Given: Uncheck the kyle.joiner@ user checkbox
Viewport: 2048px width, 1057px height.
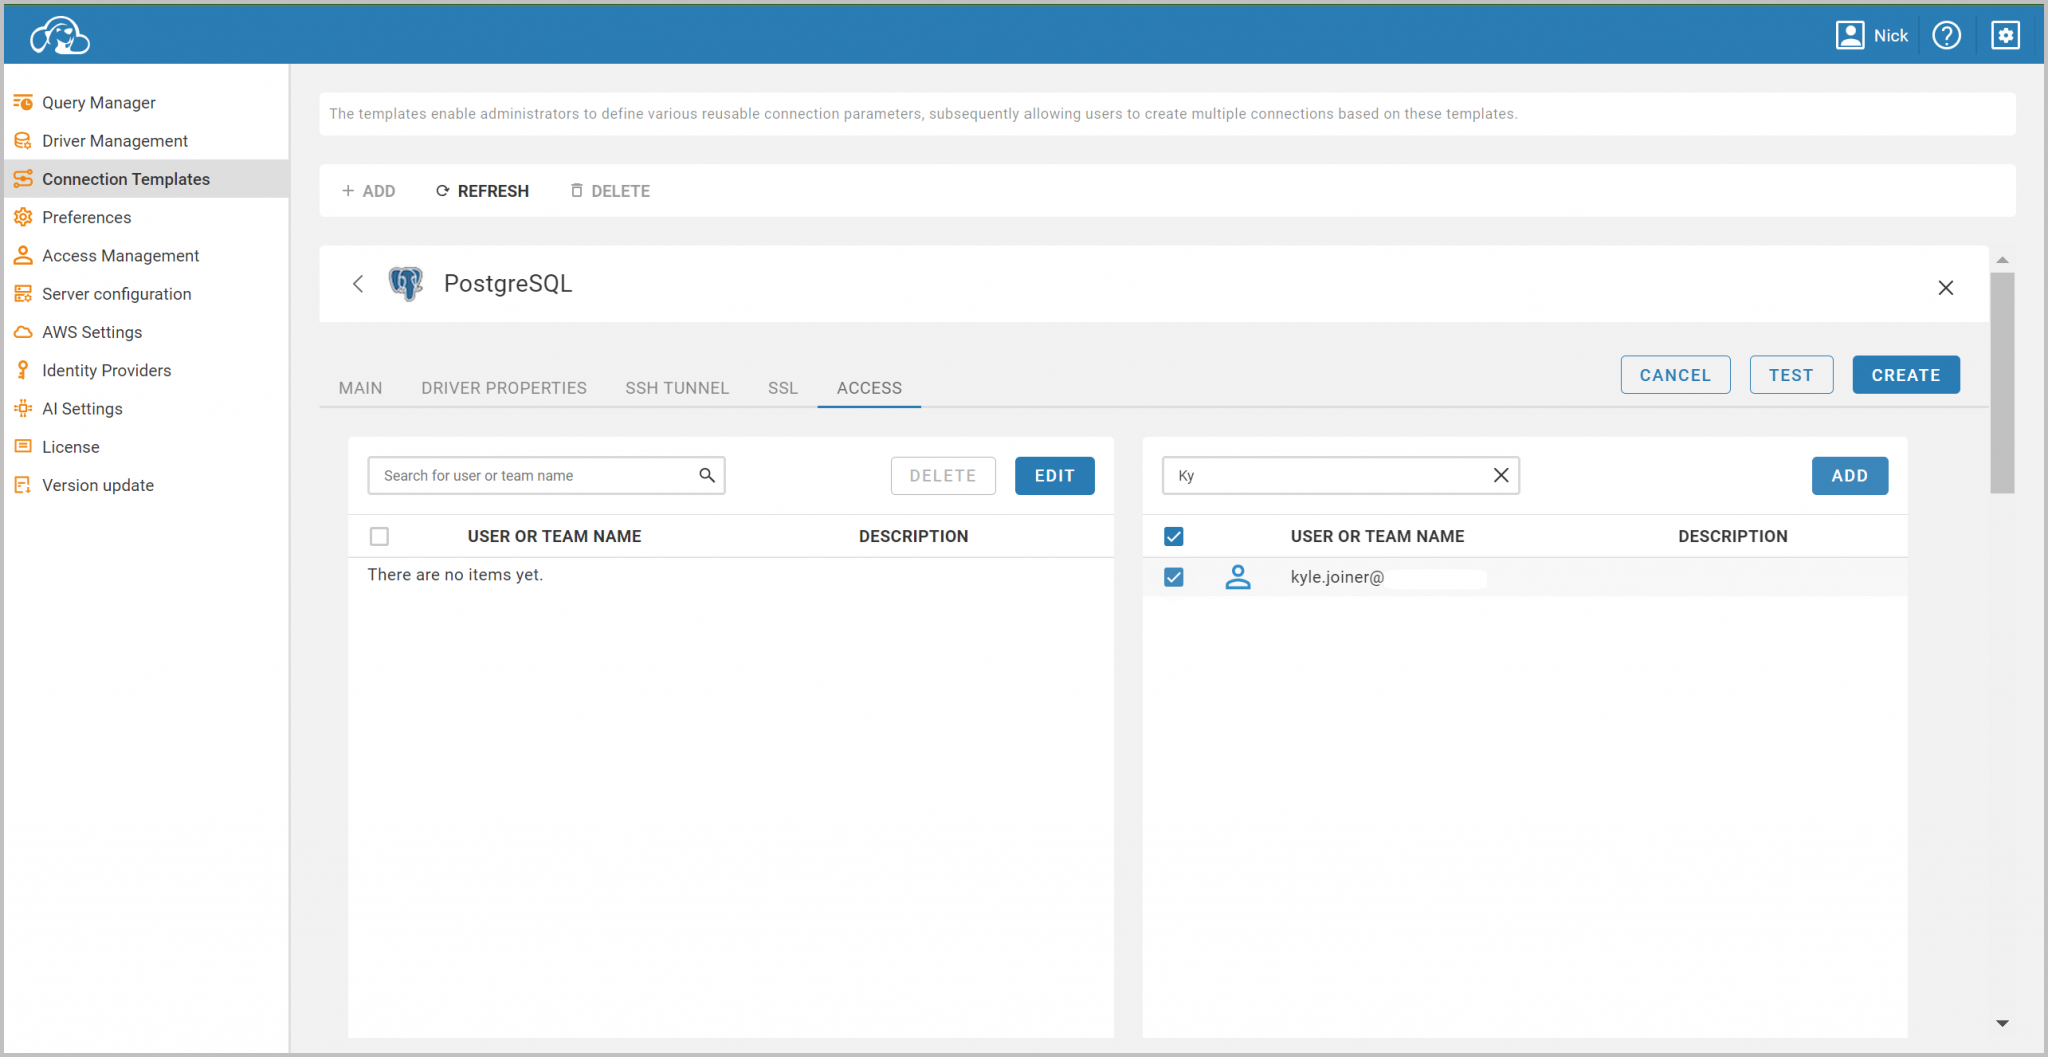Looking at the screenshot, I should click(1174, 578).
